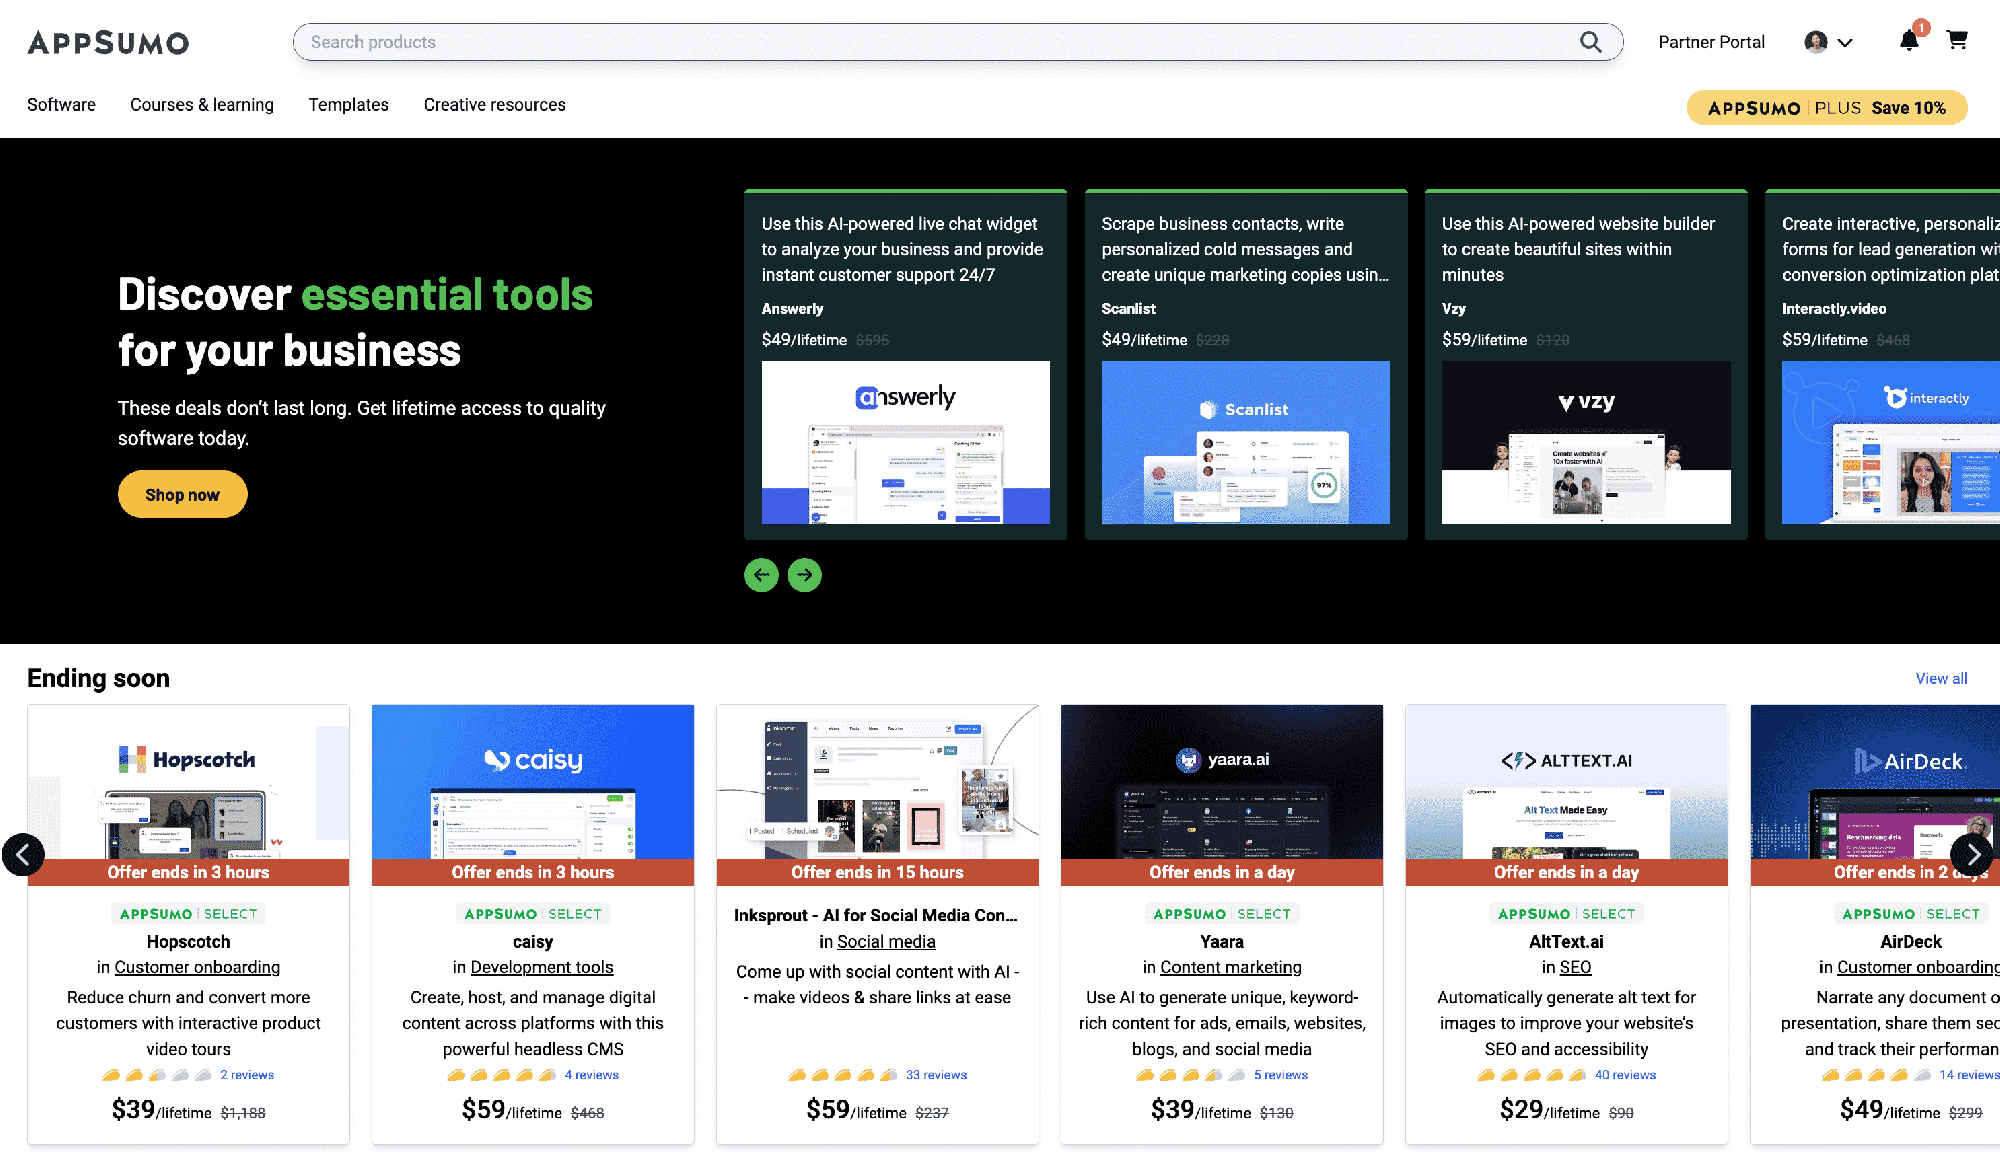This screenshot has height=1160, width=2000.
Task: Click Hopscotch $39/lifetime price
Action: [162, 1110]
